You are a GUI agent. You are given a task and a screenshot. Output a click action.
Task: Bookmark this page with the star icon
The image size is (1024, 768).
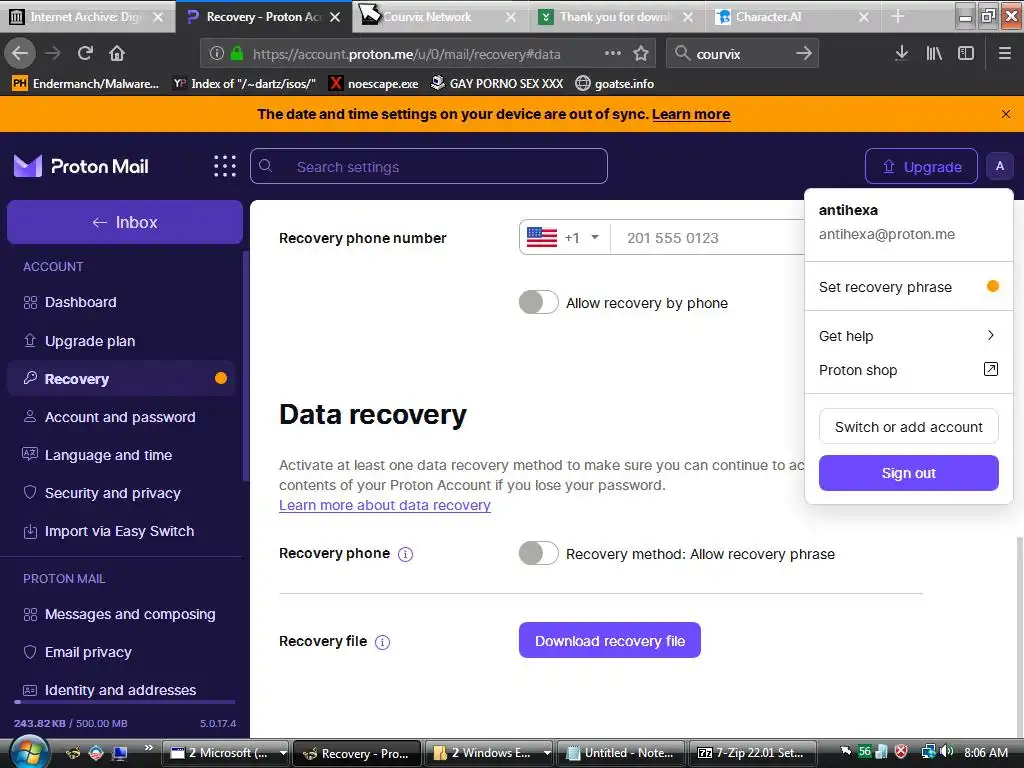641,54
